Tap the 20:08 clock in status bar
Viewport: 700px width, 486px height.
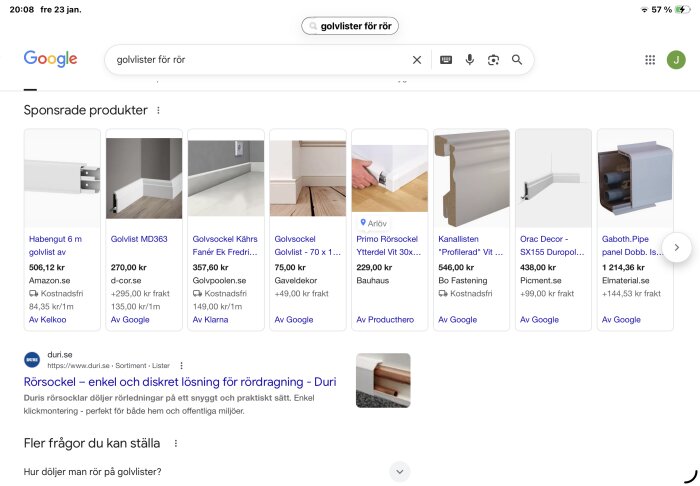21,9
